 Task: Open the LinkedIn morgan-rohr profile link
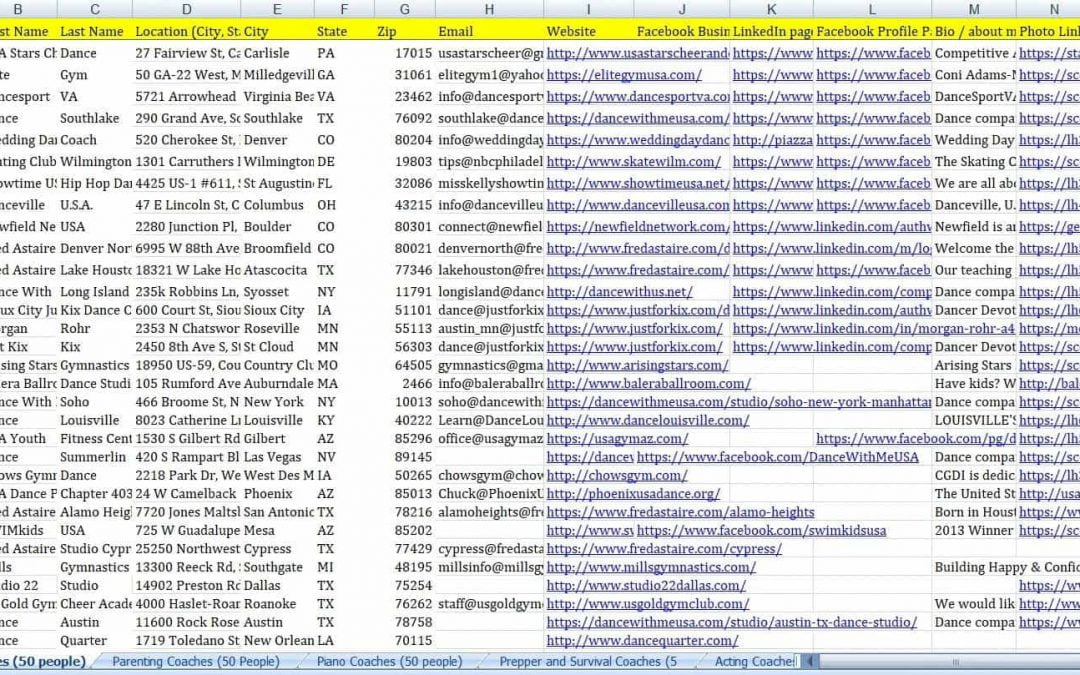[873, 329]
